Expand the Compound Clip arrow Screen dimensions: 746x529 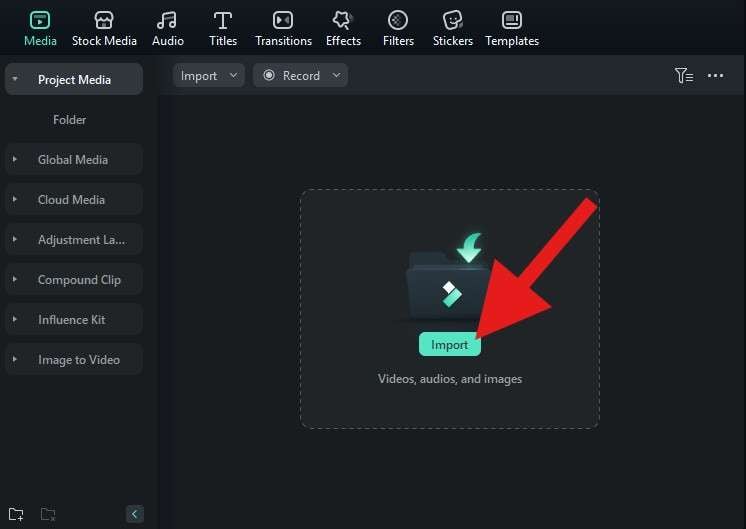point(15,279)
